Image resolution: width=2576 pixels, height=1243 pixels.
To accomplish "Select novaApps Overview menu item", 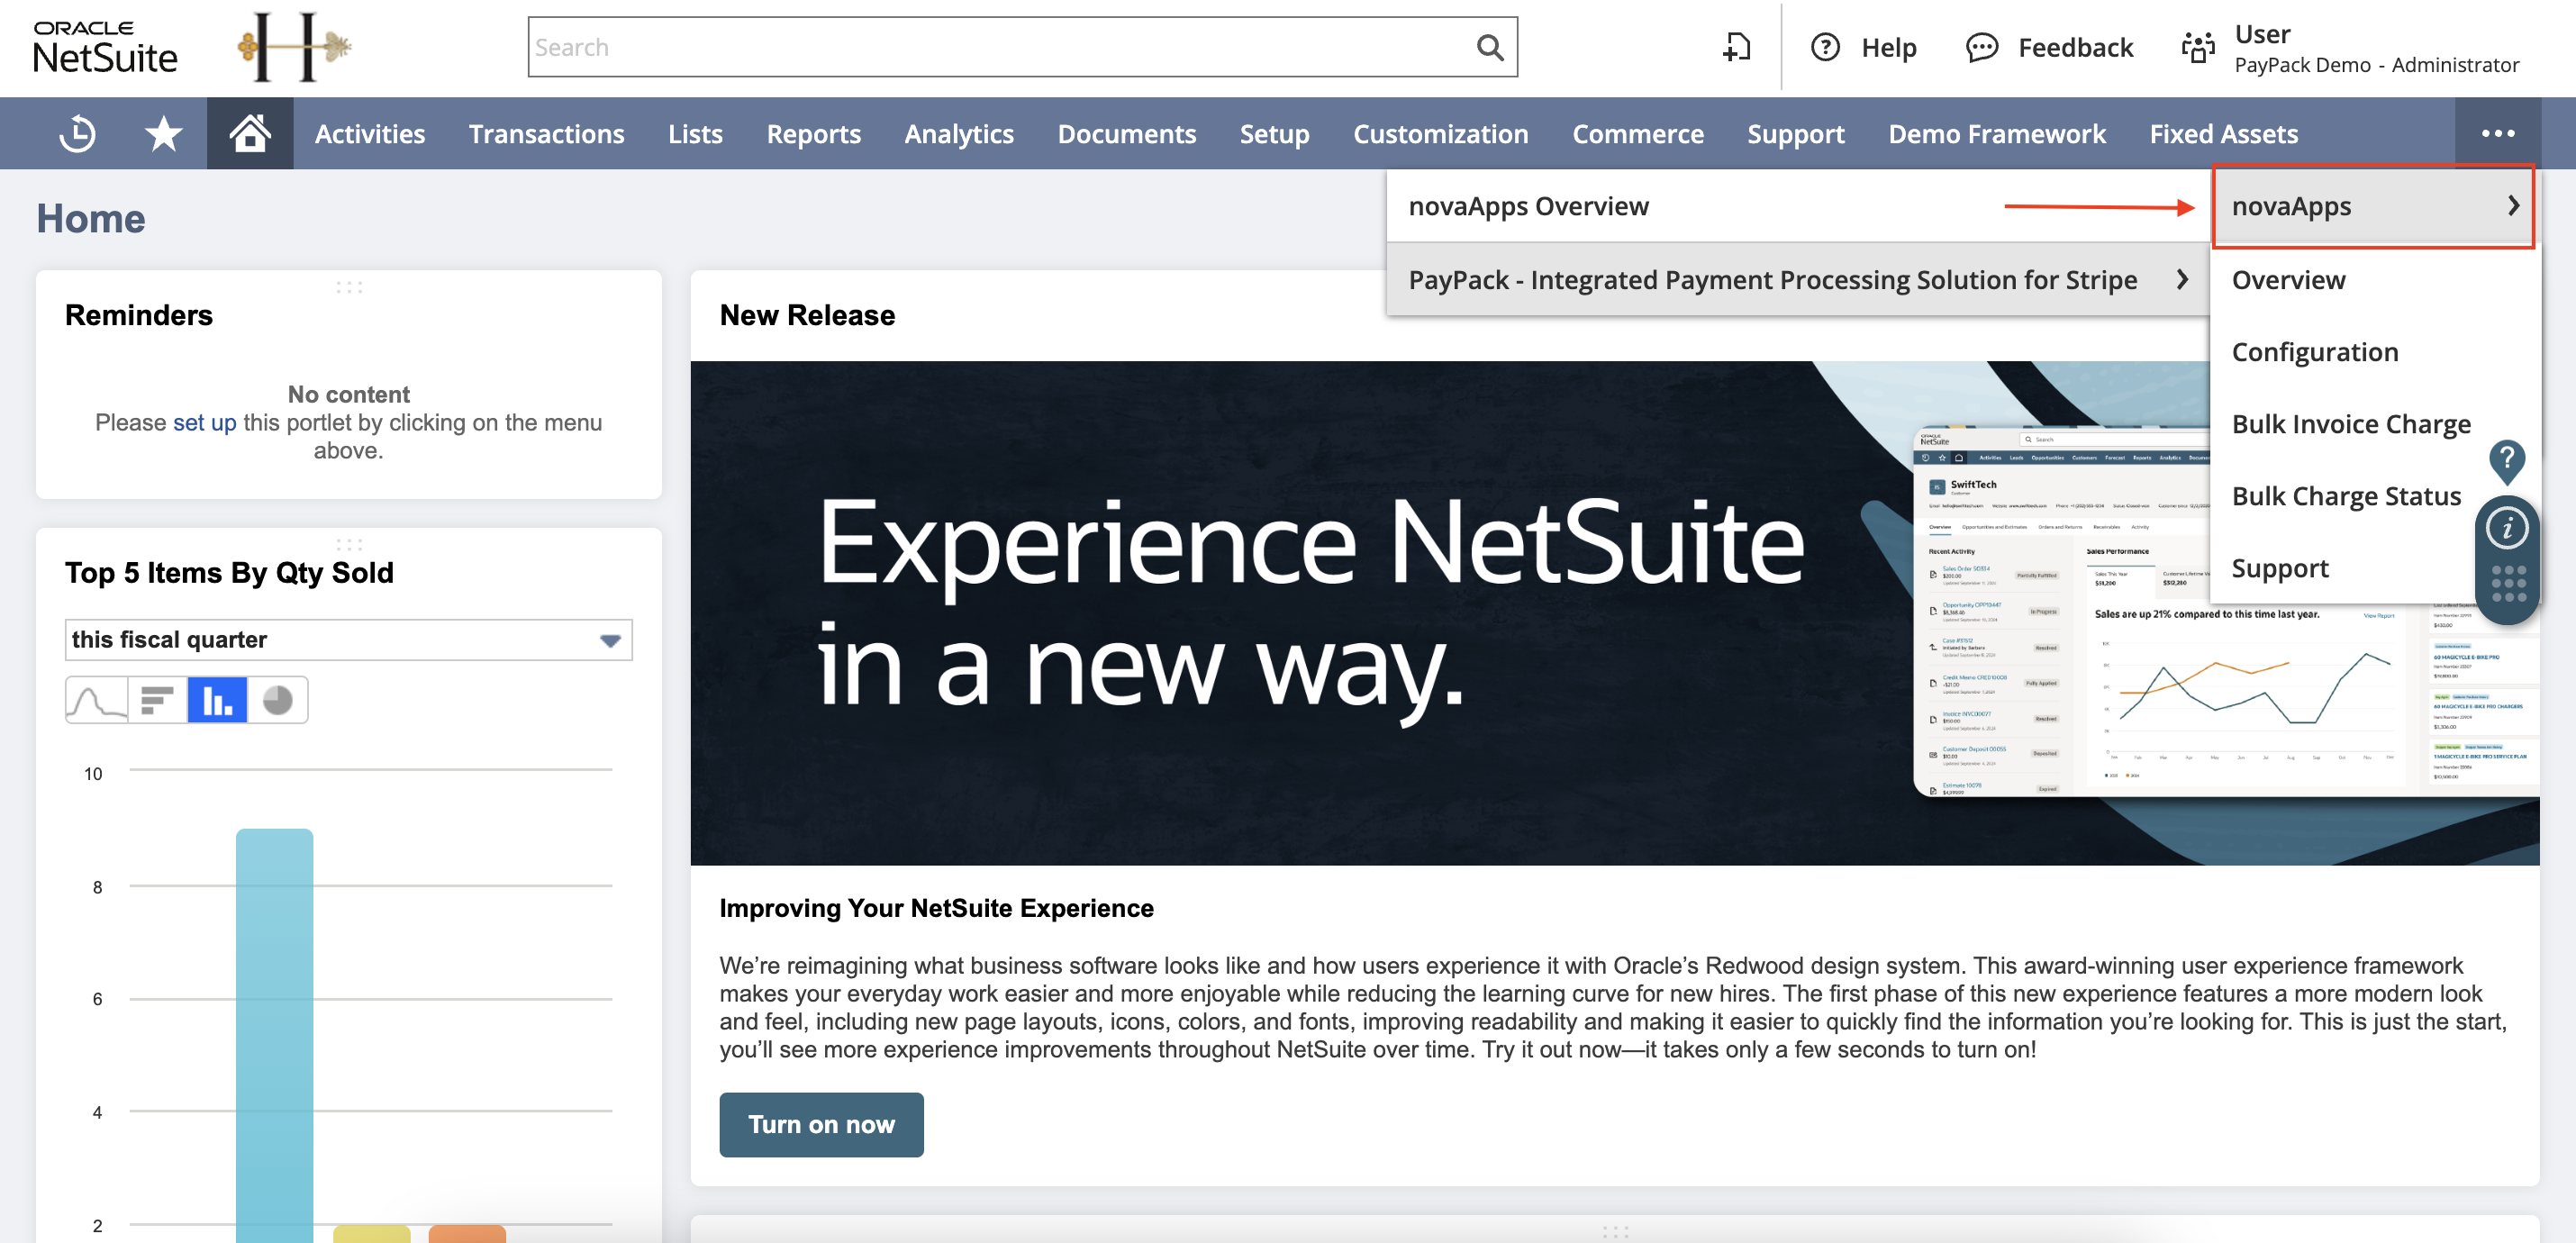I will tap(1797, 206).
